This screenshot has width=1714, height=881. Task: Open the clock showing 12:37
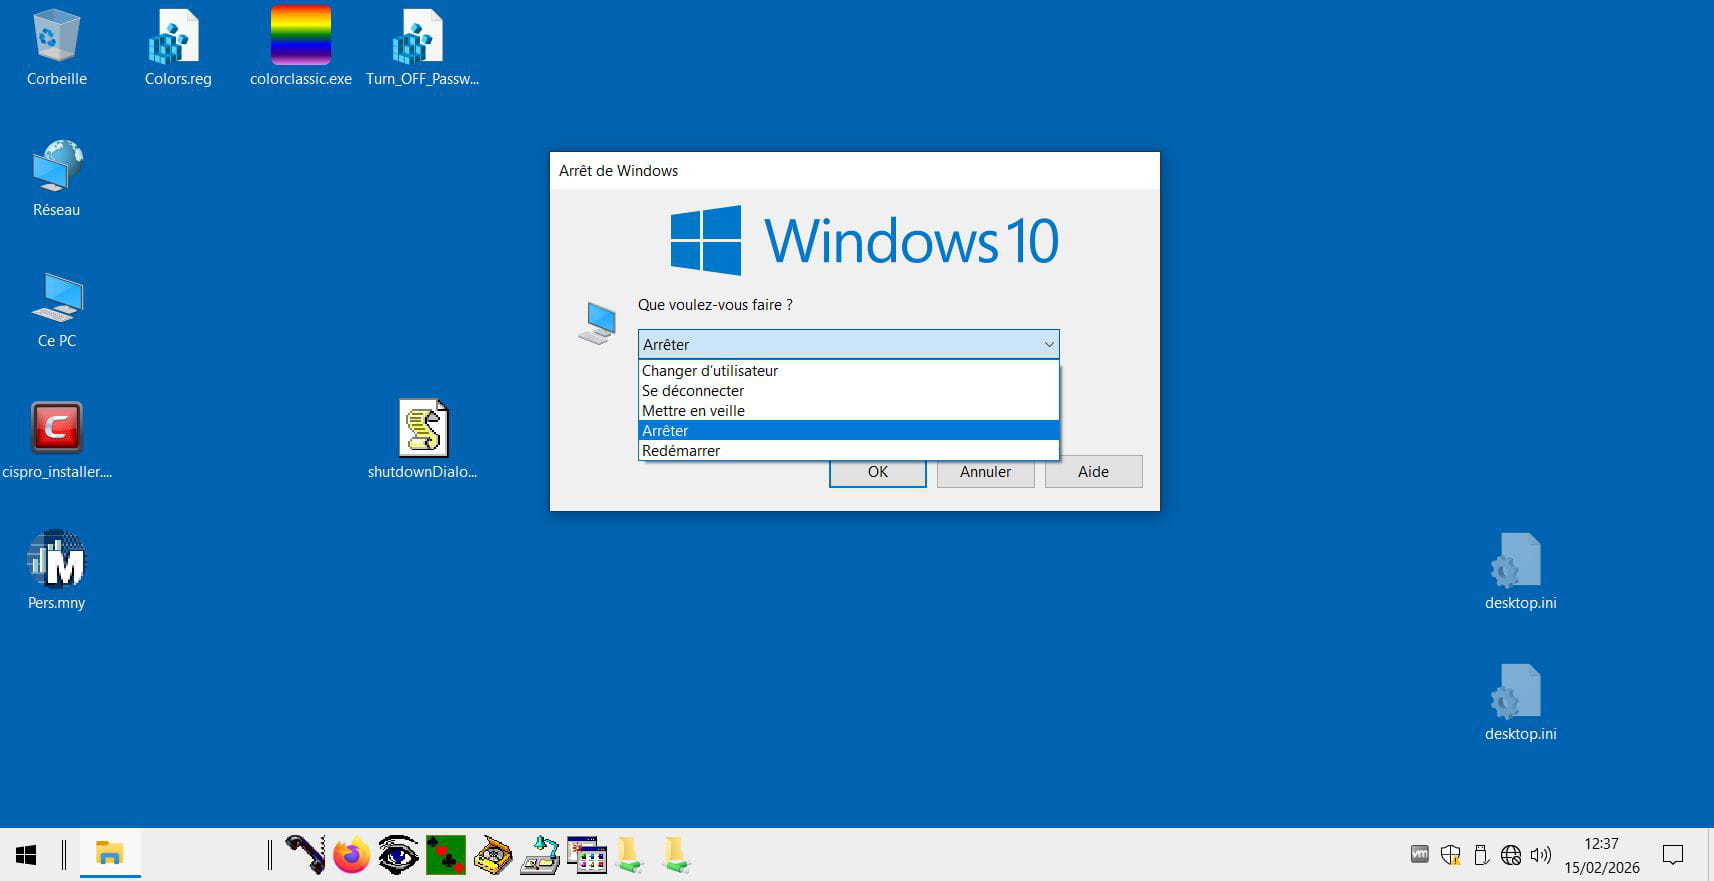coord(1601,855)
